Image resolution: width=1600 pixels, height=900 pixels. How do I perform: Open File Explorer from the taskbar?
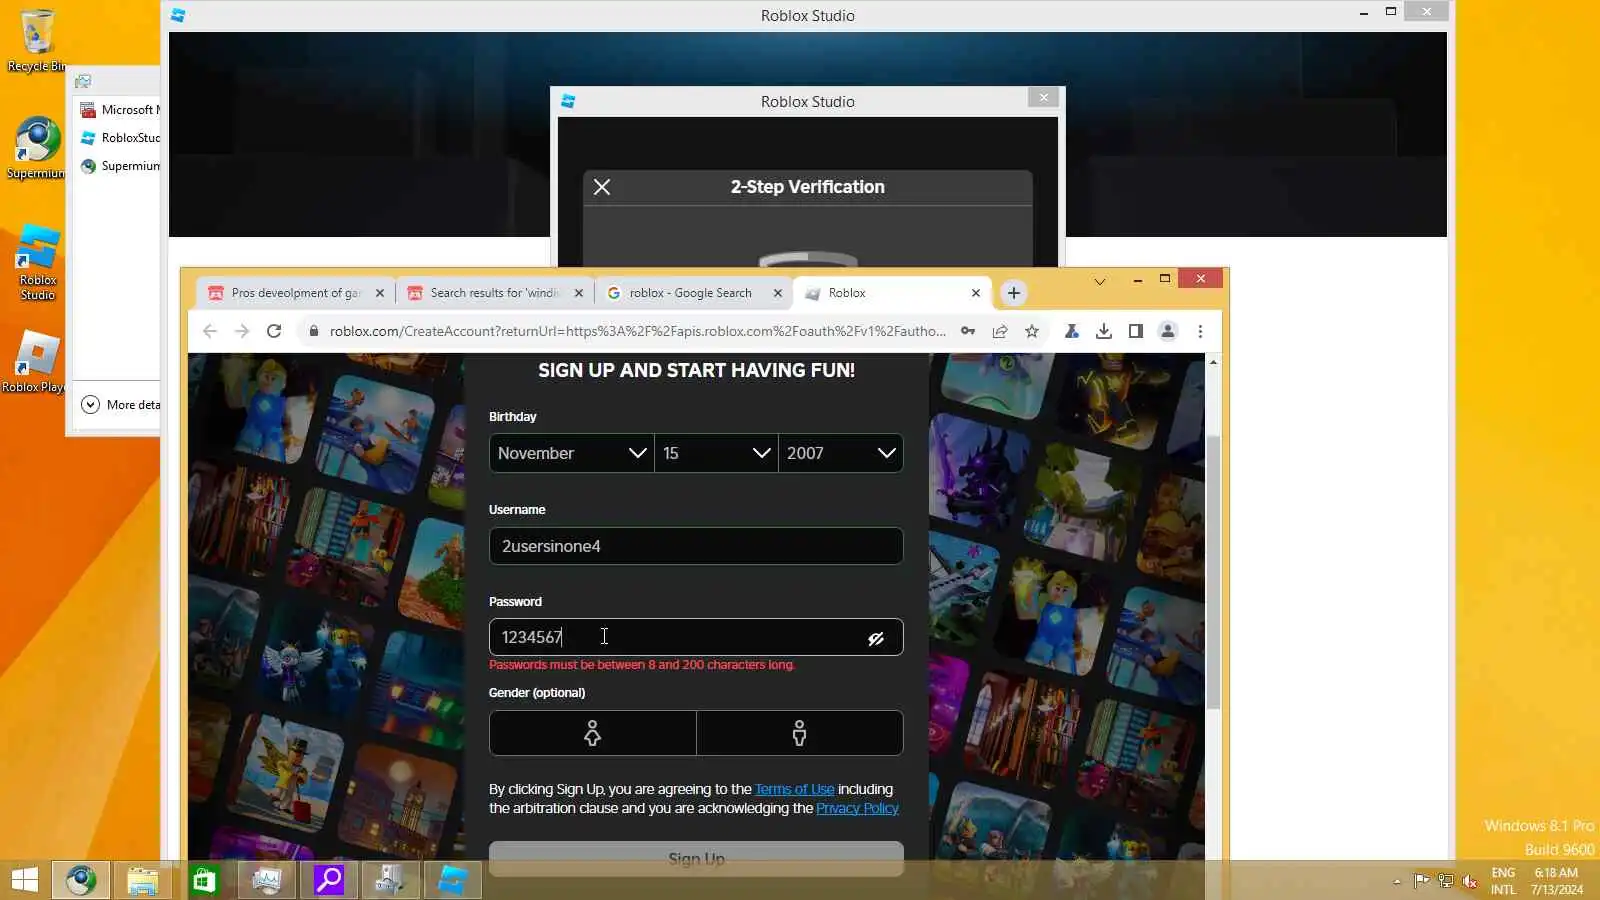[x=143, y=880]
